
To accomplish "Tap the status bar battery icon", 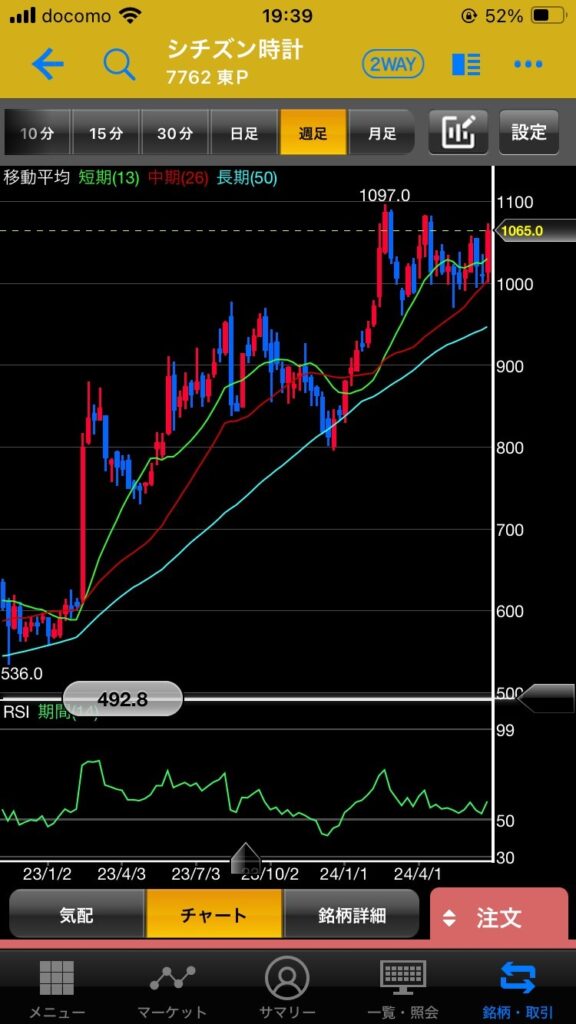I will [549, 16].
